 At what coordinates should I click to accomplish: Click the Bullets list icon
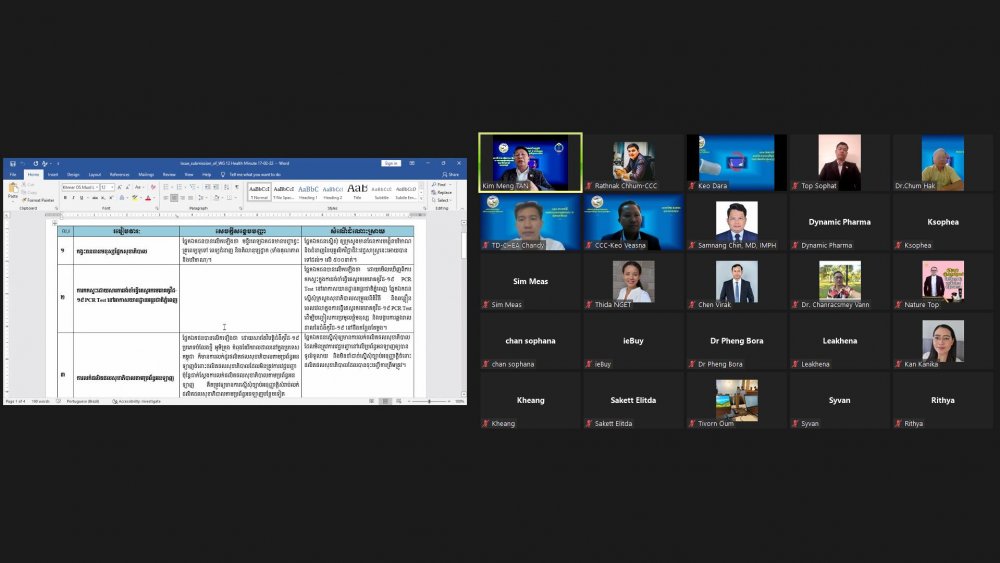166,187
